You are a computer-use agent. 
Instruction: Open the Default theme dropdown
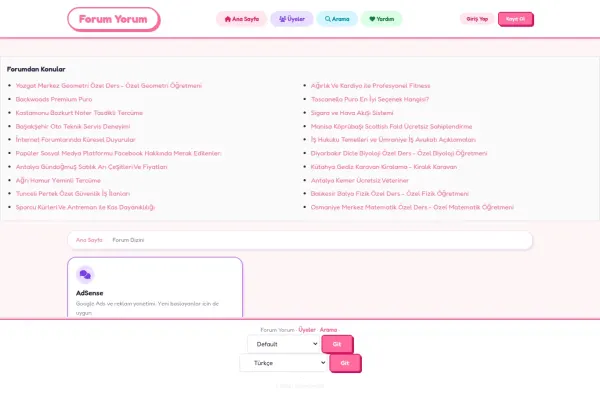283,344
